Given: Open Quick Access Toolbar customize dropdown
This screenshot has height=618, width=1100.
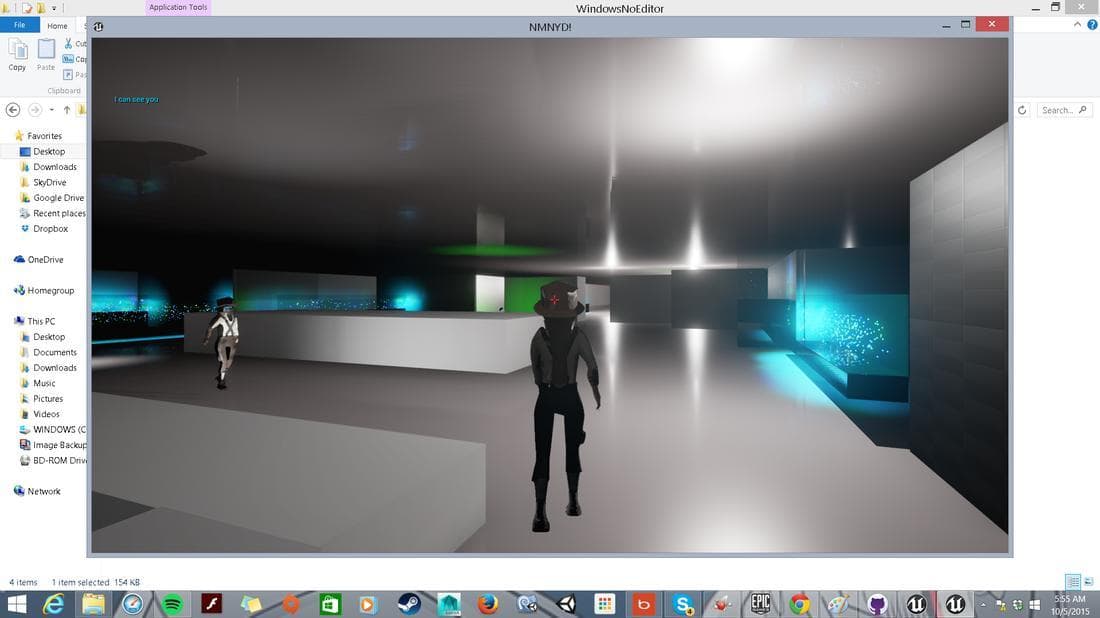Looking at the screenshot, I should click(x=54, y=8).
